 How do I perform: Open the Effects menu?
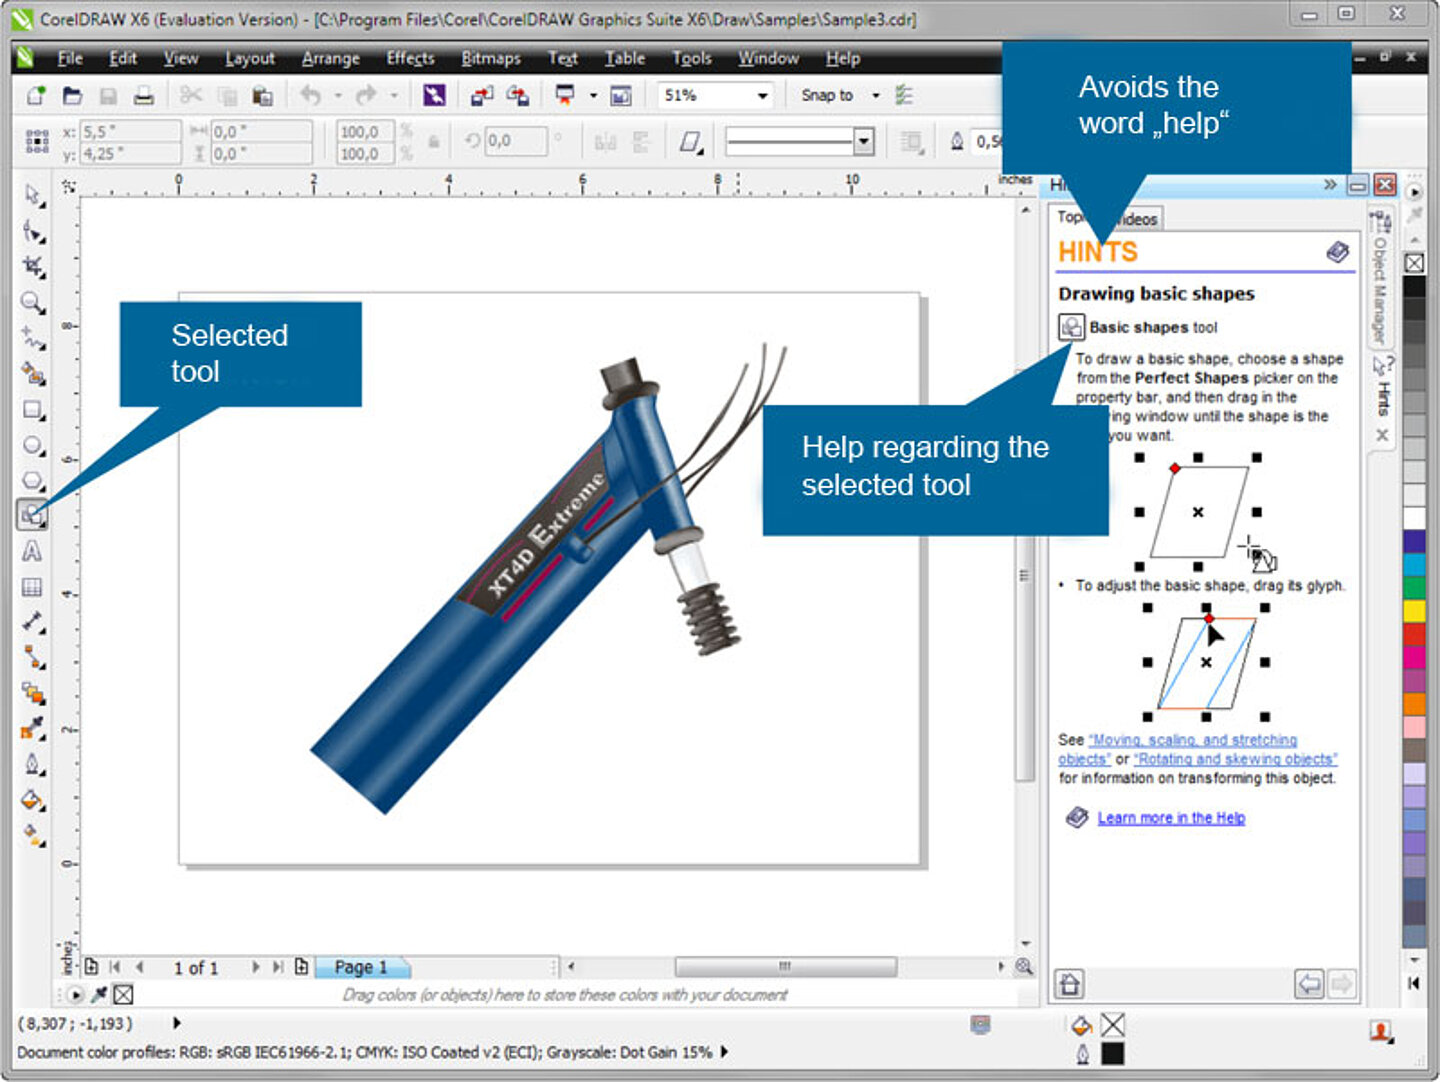coord(410,58)
